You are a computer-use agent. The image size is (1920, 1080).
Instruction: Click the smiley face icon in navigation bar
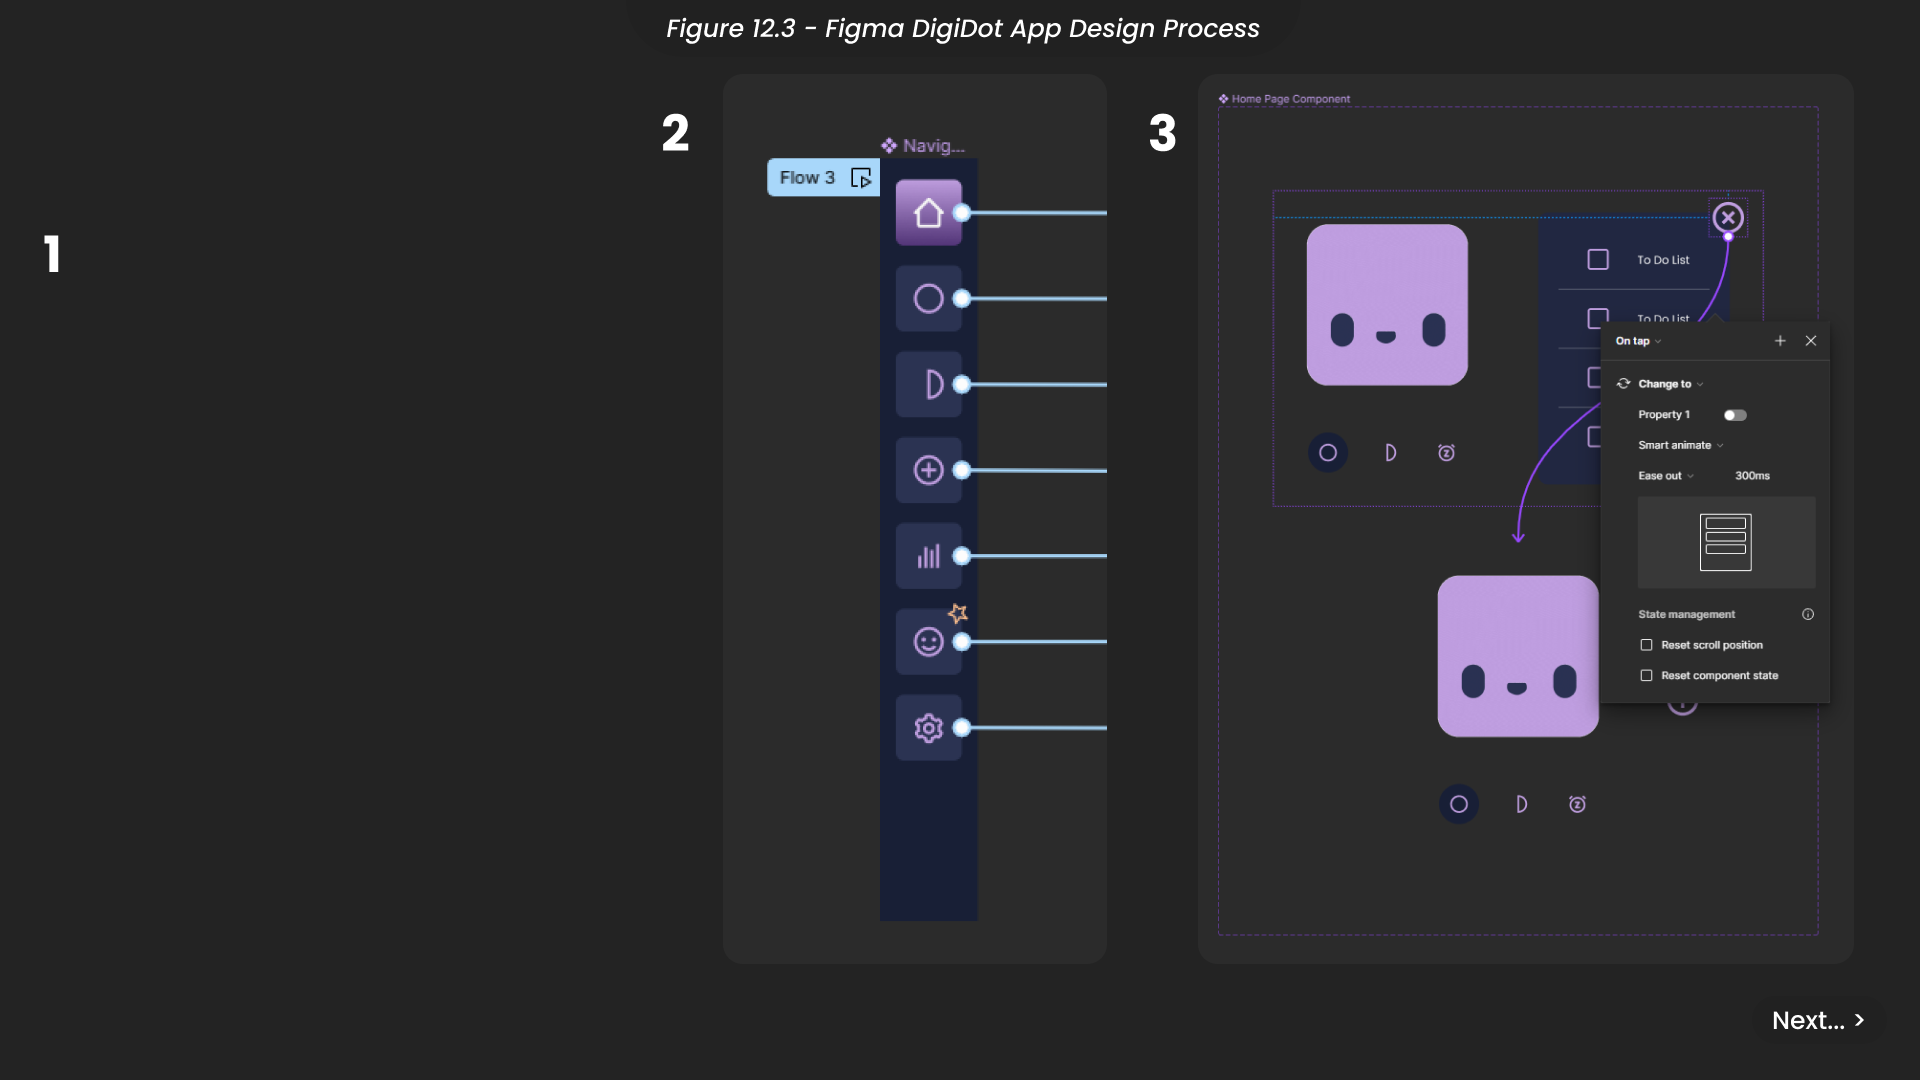tap(929, 641)
